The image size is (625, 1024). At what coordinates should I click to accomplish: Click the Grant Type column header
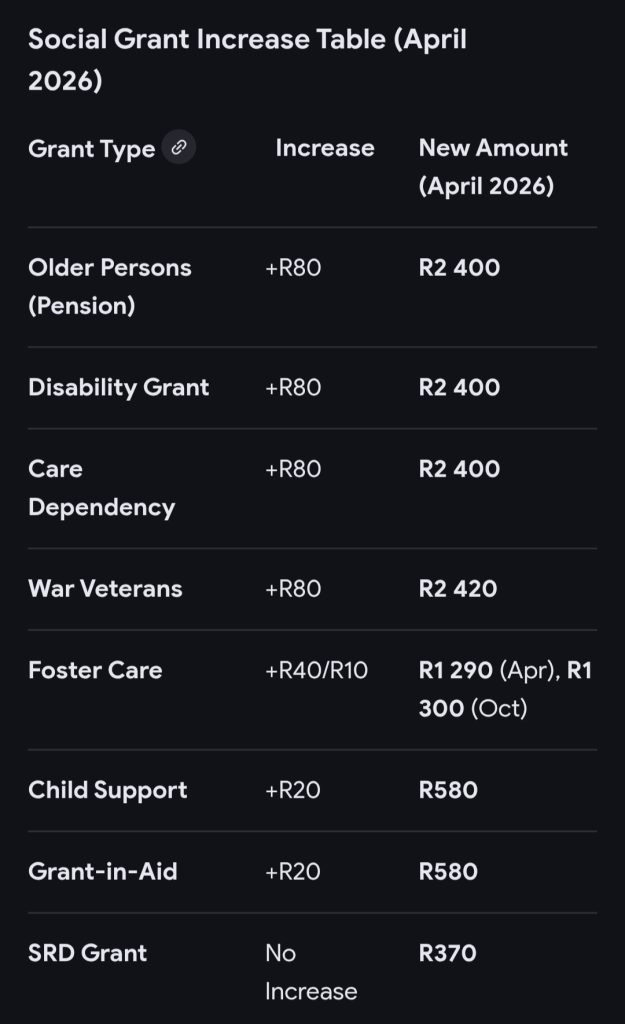tap(91, 148)
